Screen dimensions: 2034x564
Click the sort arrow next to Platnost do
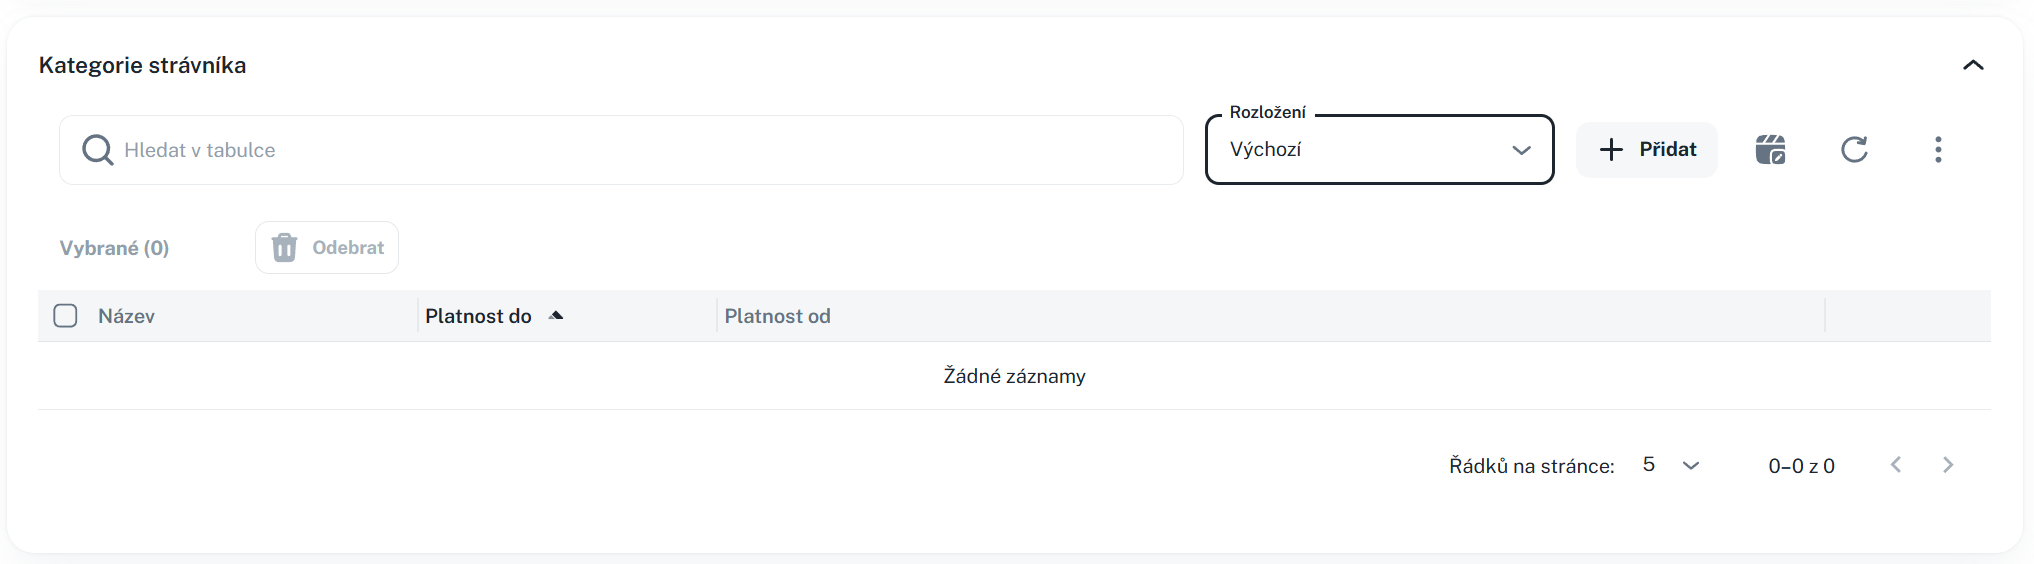(557, 316)
